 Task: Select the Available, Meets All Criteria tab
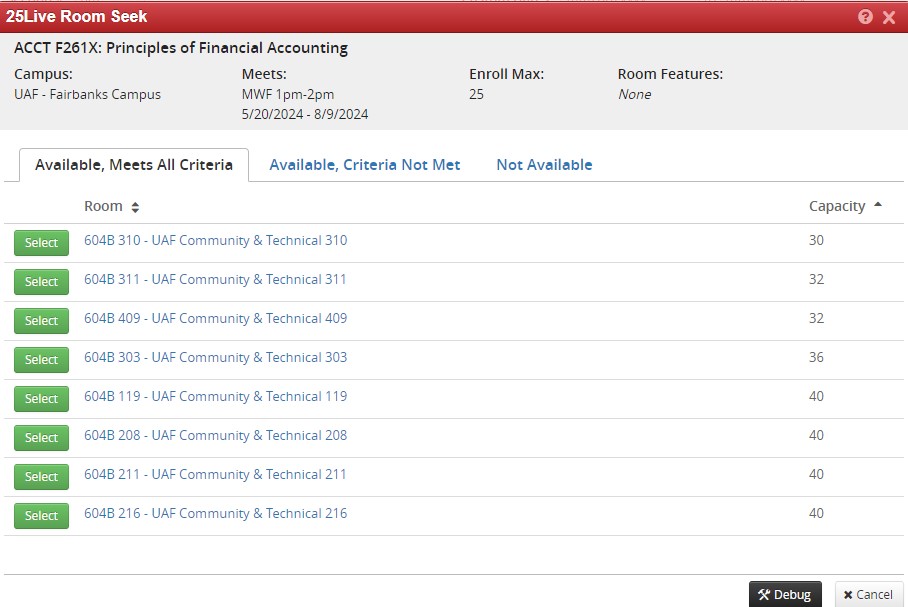click(134, 165)
